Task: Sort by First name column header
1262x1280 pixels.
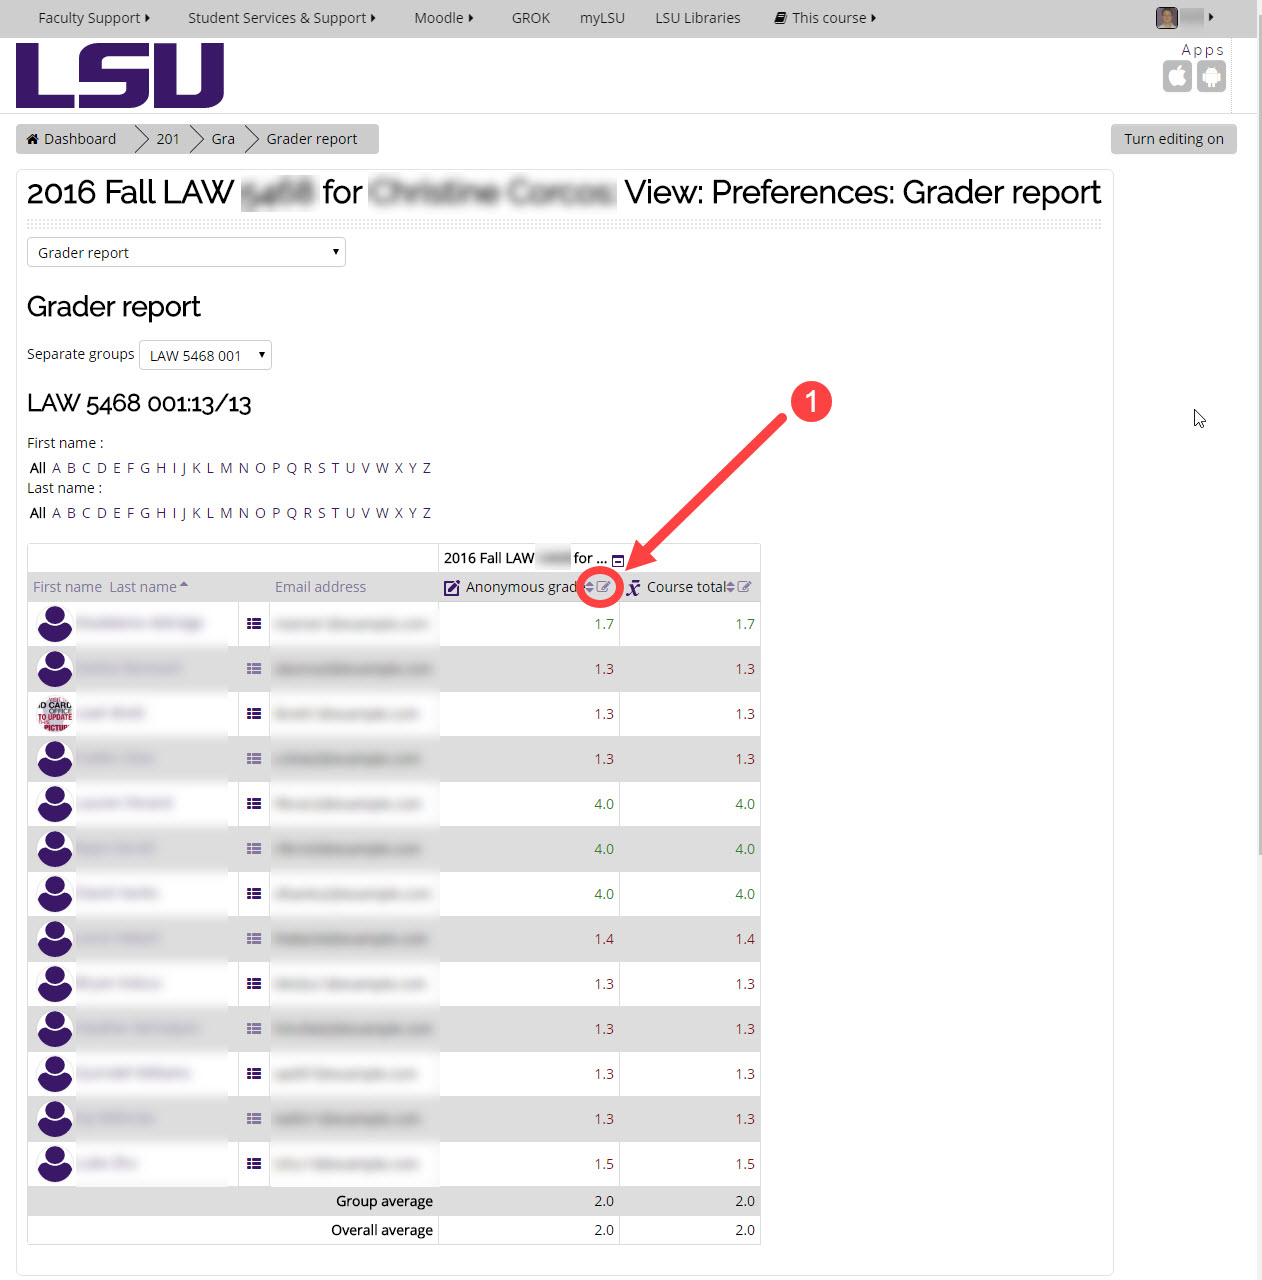Action: coord(67,587)
